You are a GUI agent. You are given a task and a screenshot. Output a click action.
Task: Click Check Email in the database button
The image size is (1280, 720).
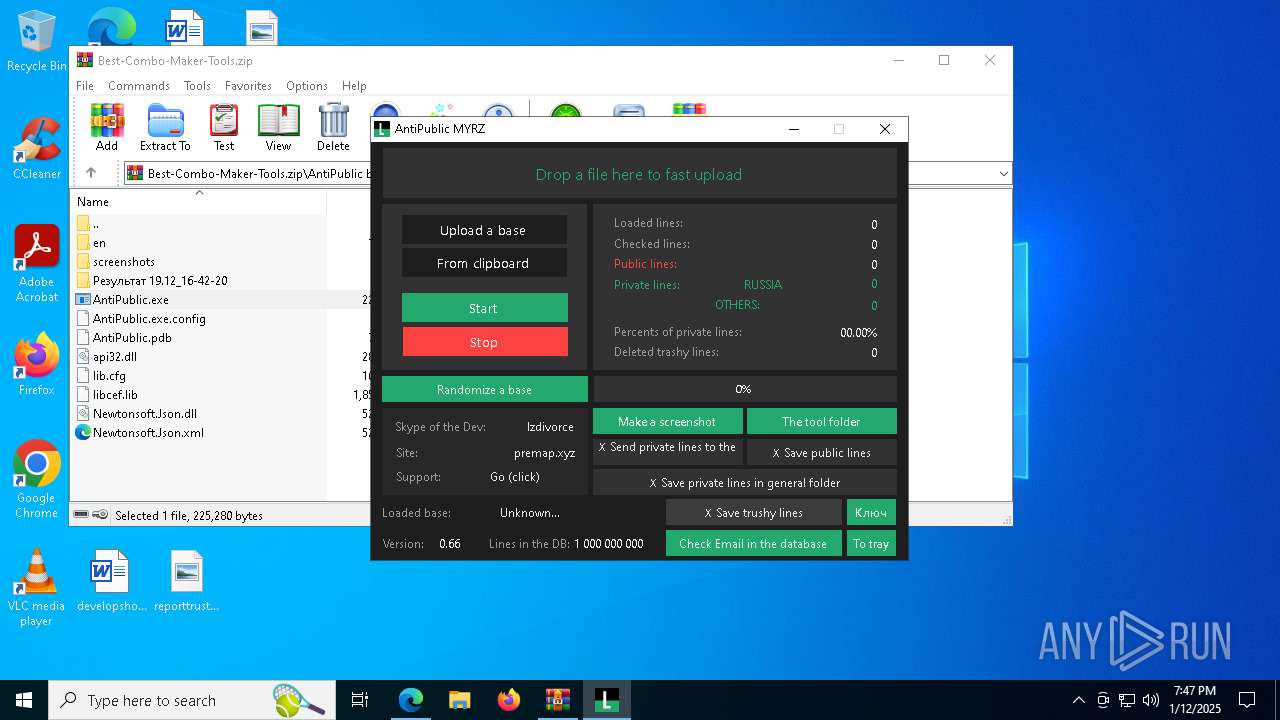tap(753, 544)
